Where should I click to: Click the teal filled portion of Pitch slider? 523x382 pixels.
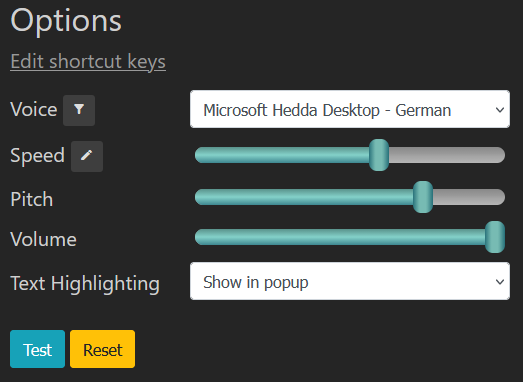[x=304, y=197]
